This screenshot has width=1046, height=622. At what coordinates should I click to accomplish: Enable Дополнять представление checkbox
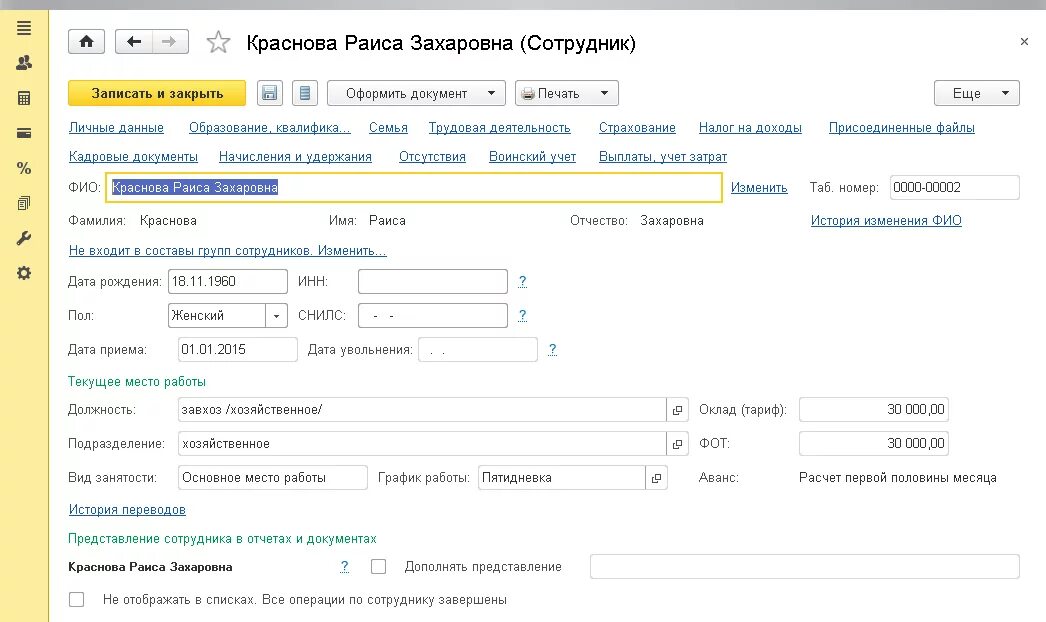(379, 567)
